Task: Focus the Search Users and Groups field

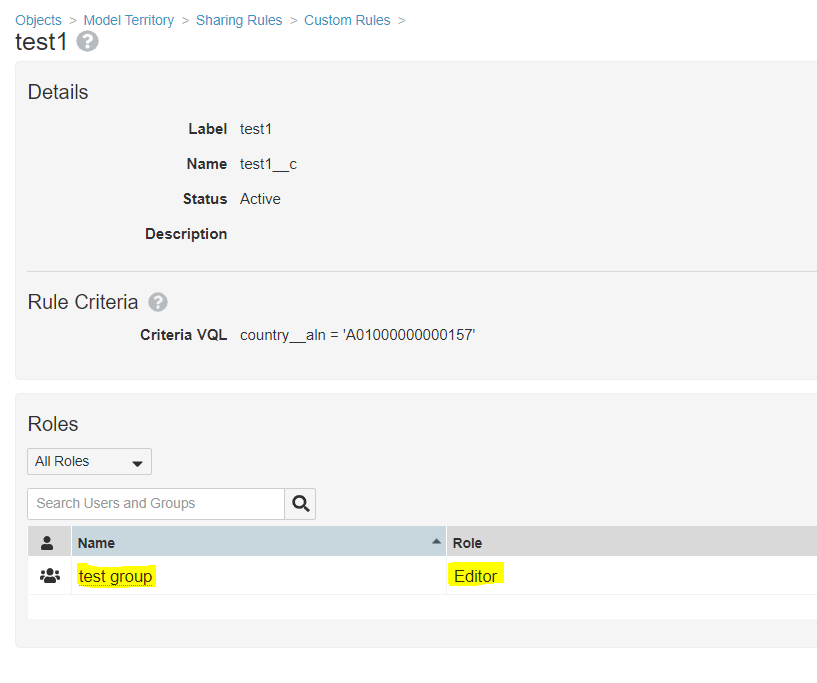Action: coord(155,503)
